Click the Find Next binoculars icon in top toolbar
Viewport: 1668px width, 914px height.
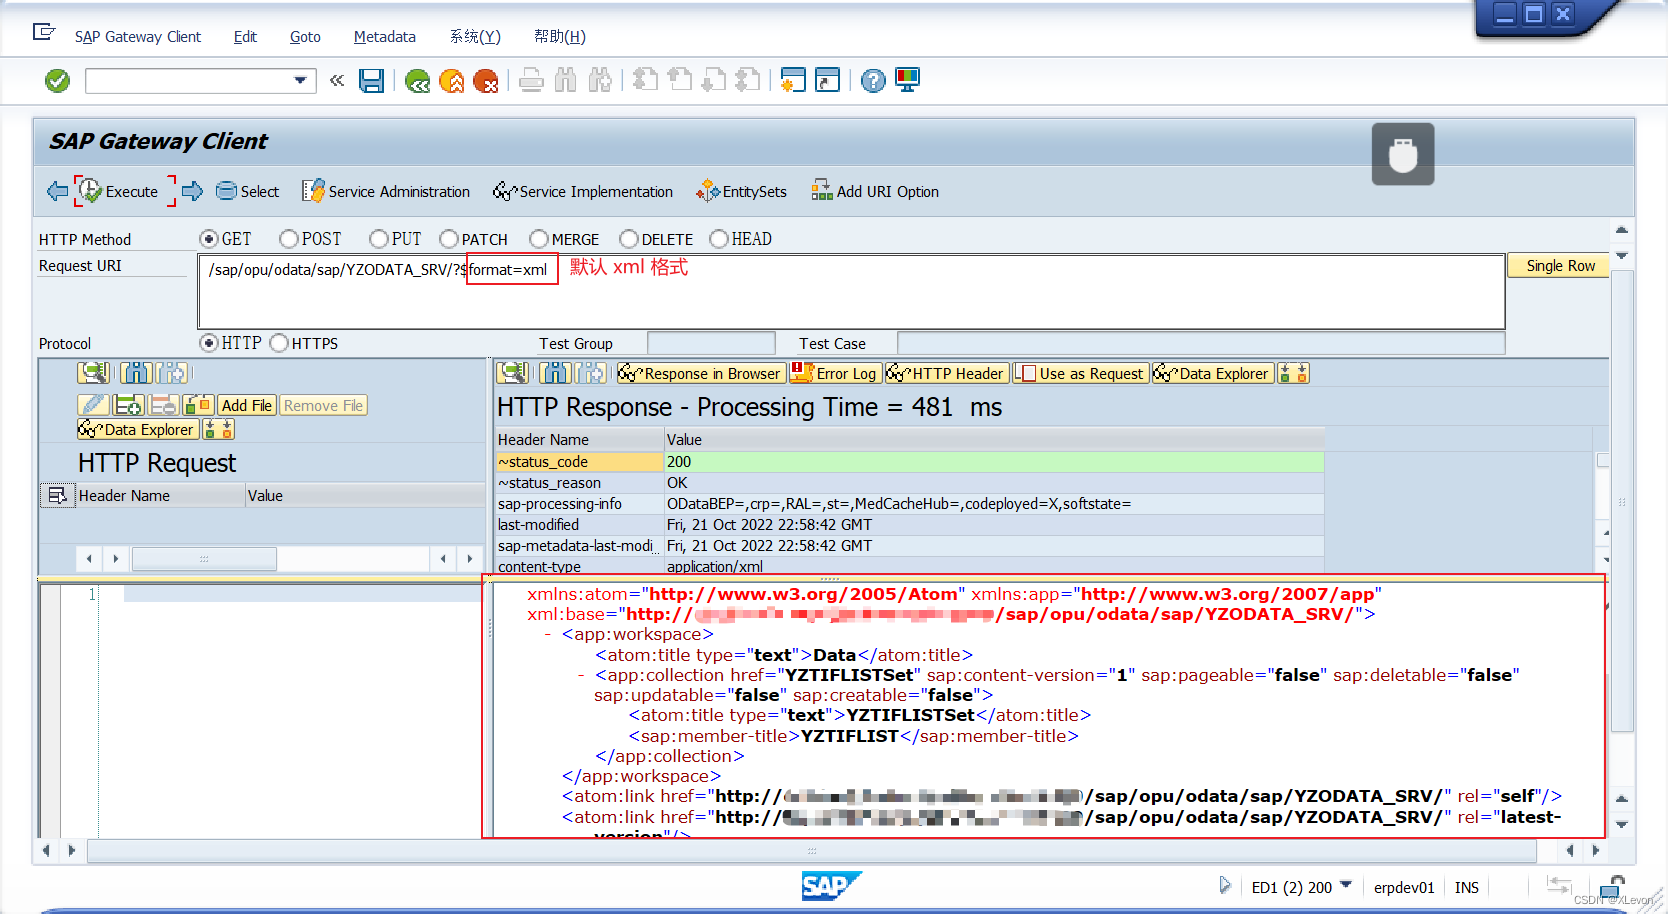point(600,81)
